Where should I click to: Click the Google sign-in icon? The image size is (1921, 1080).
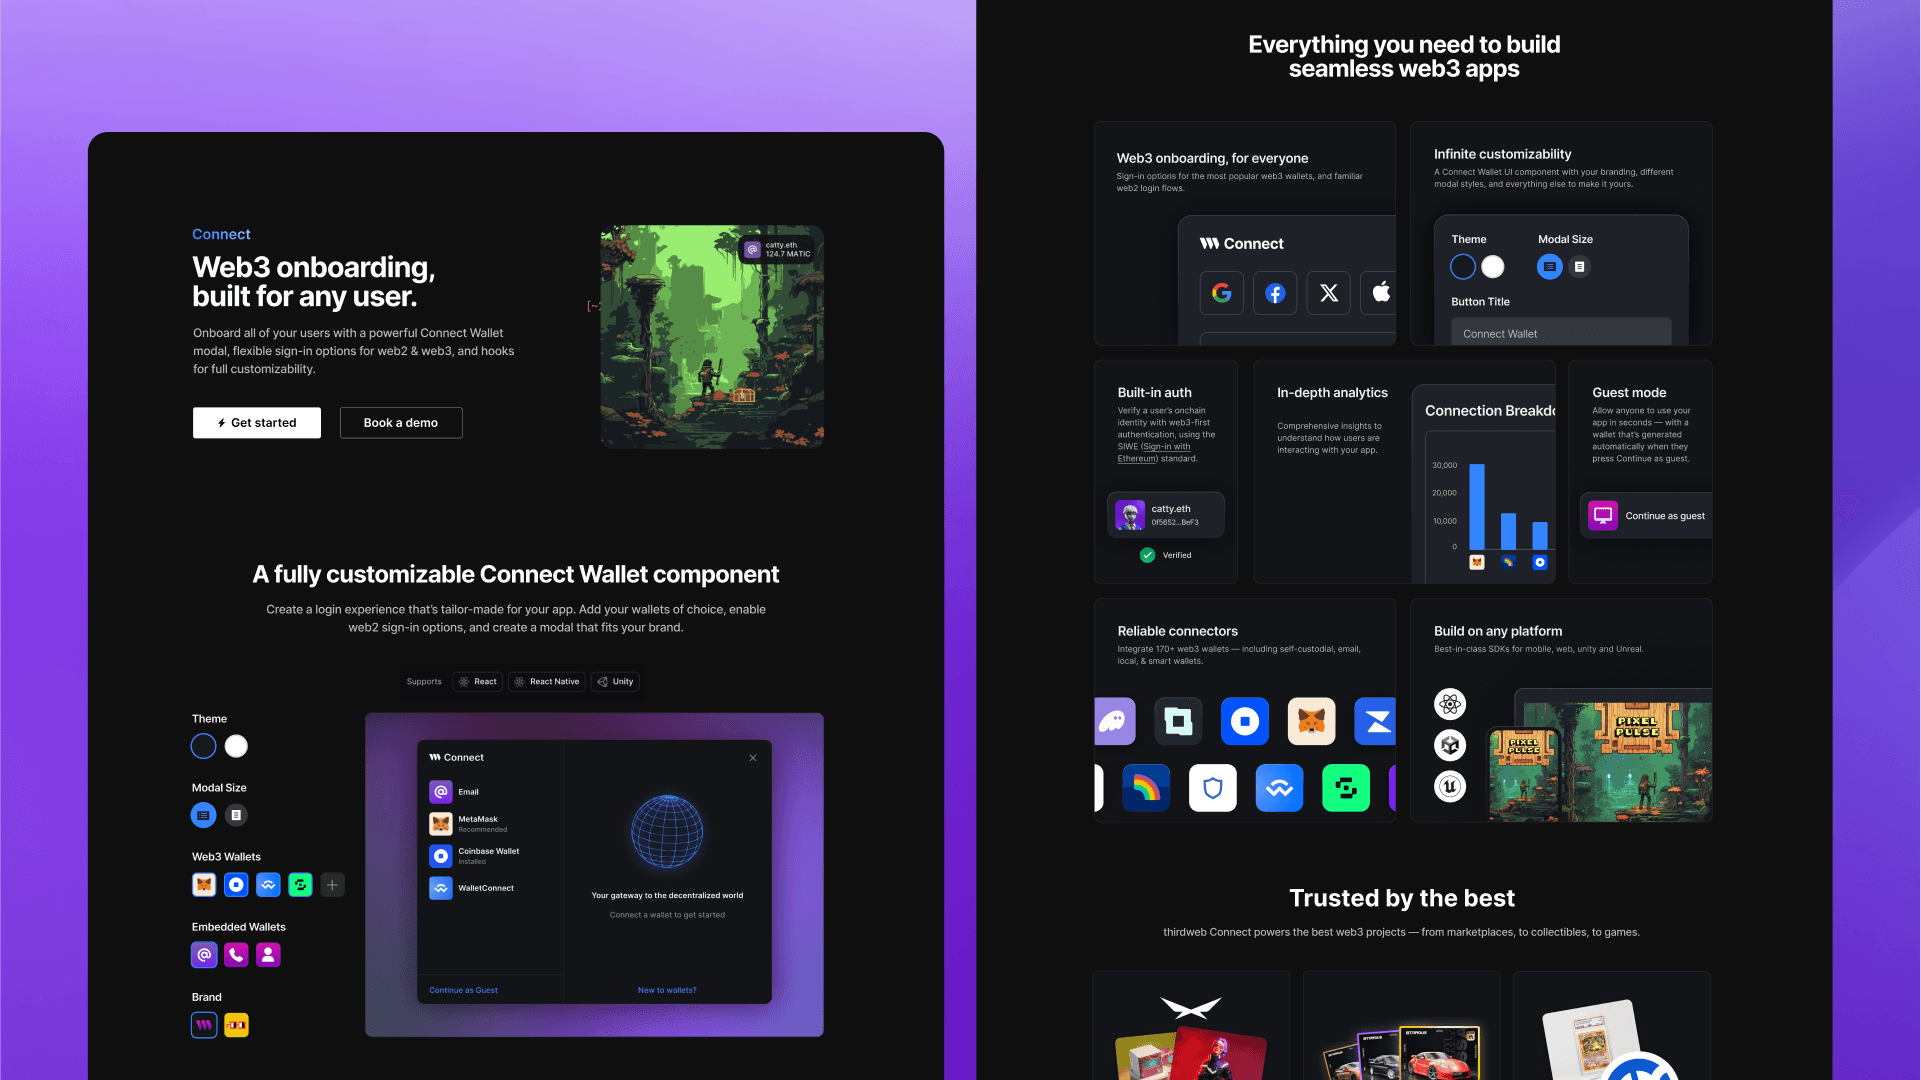click(x=1222, y=293)
